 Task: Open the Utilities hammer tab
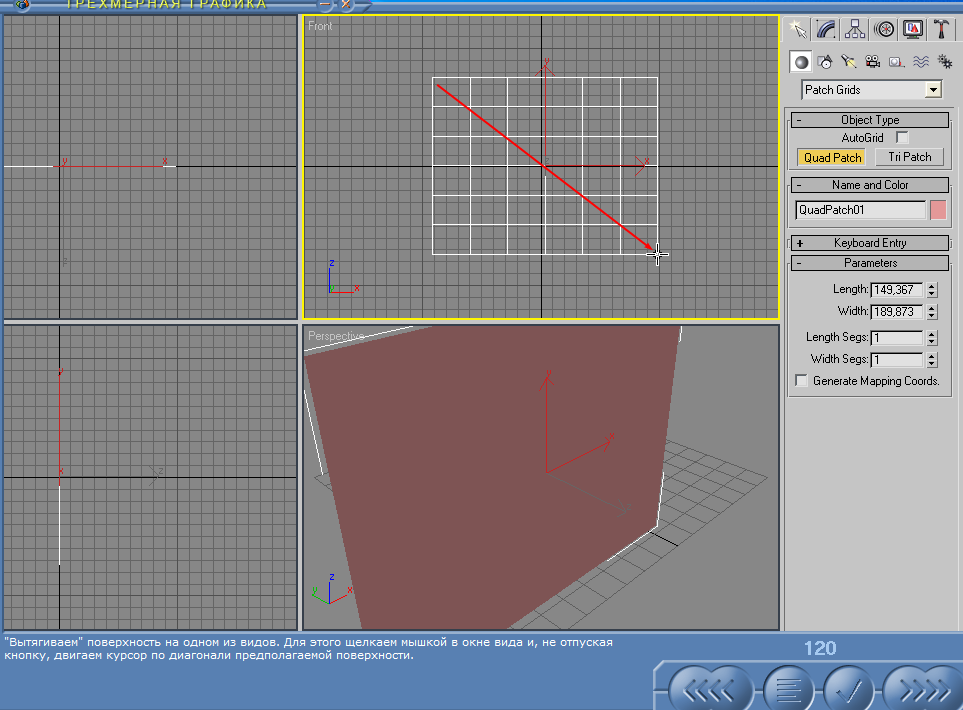tap(942, 29)
